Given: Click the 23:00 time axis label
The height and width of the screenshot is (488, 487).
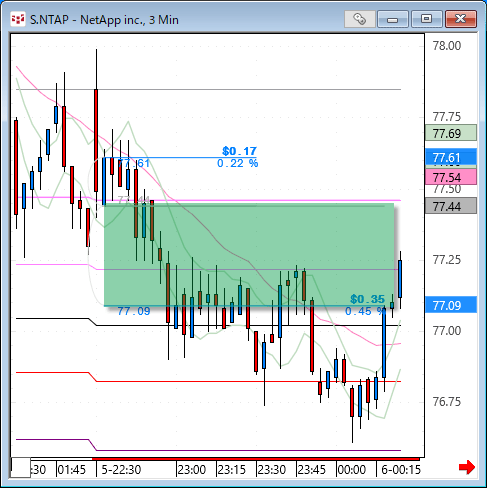Looking at the screenshot, I should (192, 470).
